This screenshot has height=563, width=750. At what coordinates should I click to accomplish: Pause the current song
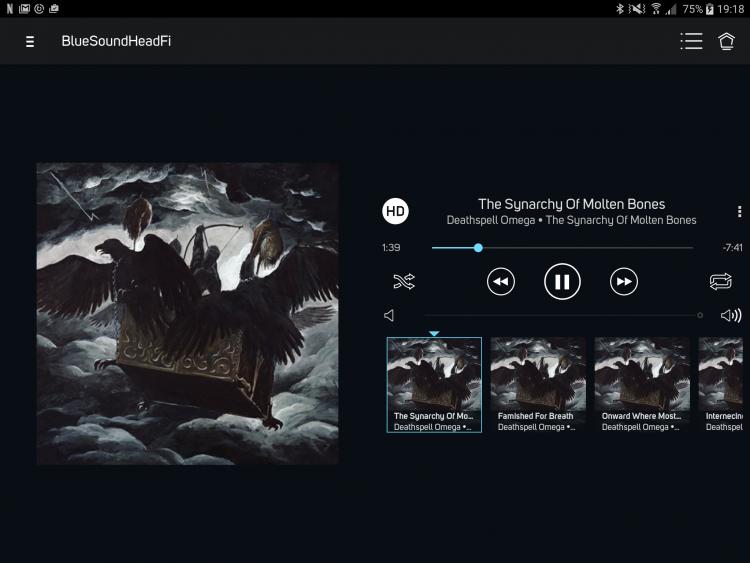(x=562, y=282)
